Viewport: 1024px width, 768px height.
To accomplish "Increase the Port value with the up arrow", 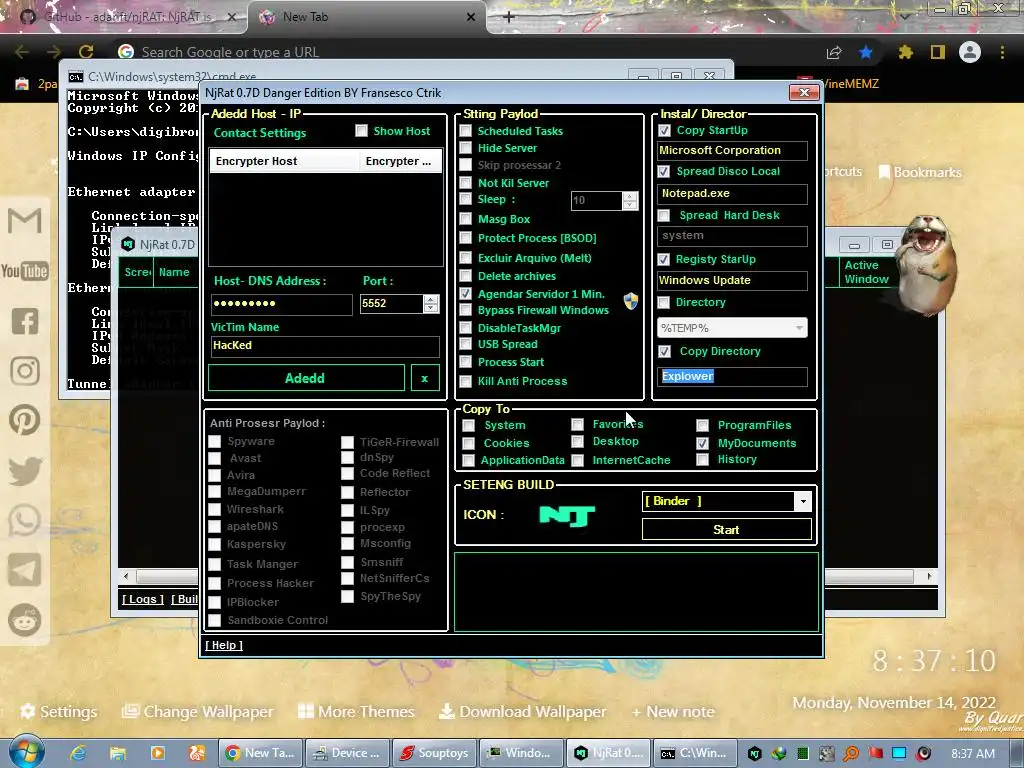I will pyautogui.click(x=430, y=299).
